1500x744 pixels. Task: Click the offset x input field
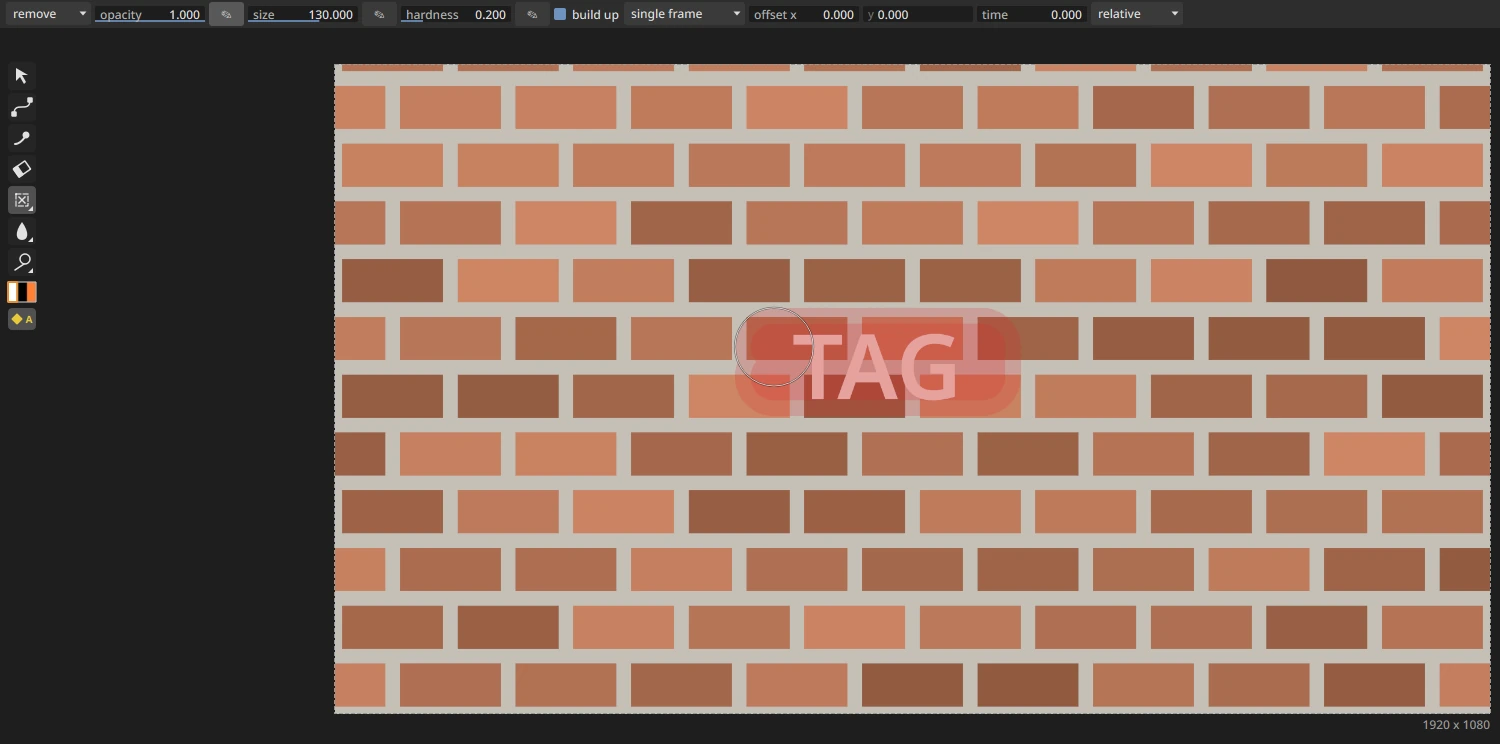(804, 14)
